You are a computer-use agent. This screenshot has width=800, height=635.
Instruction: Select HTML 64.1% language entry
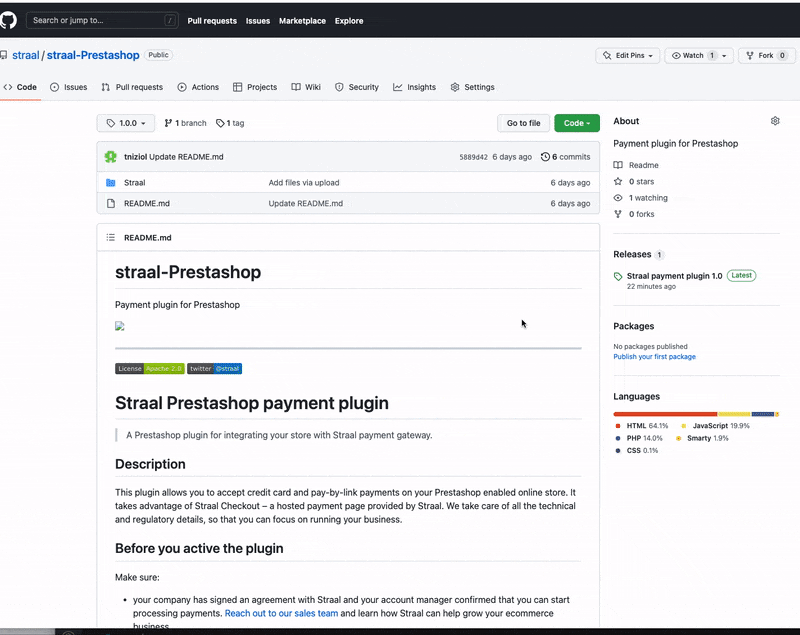(642, 426)
